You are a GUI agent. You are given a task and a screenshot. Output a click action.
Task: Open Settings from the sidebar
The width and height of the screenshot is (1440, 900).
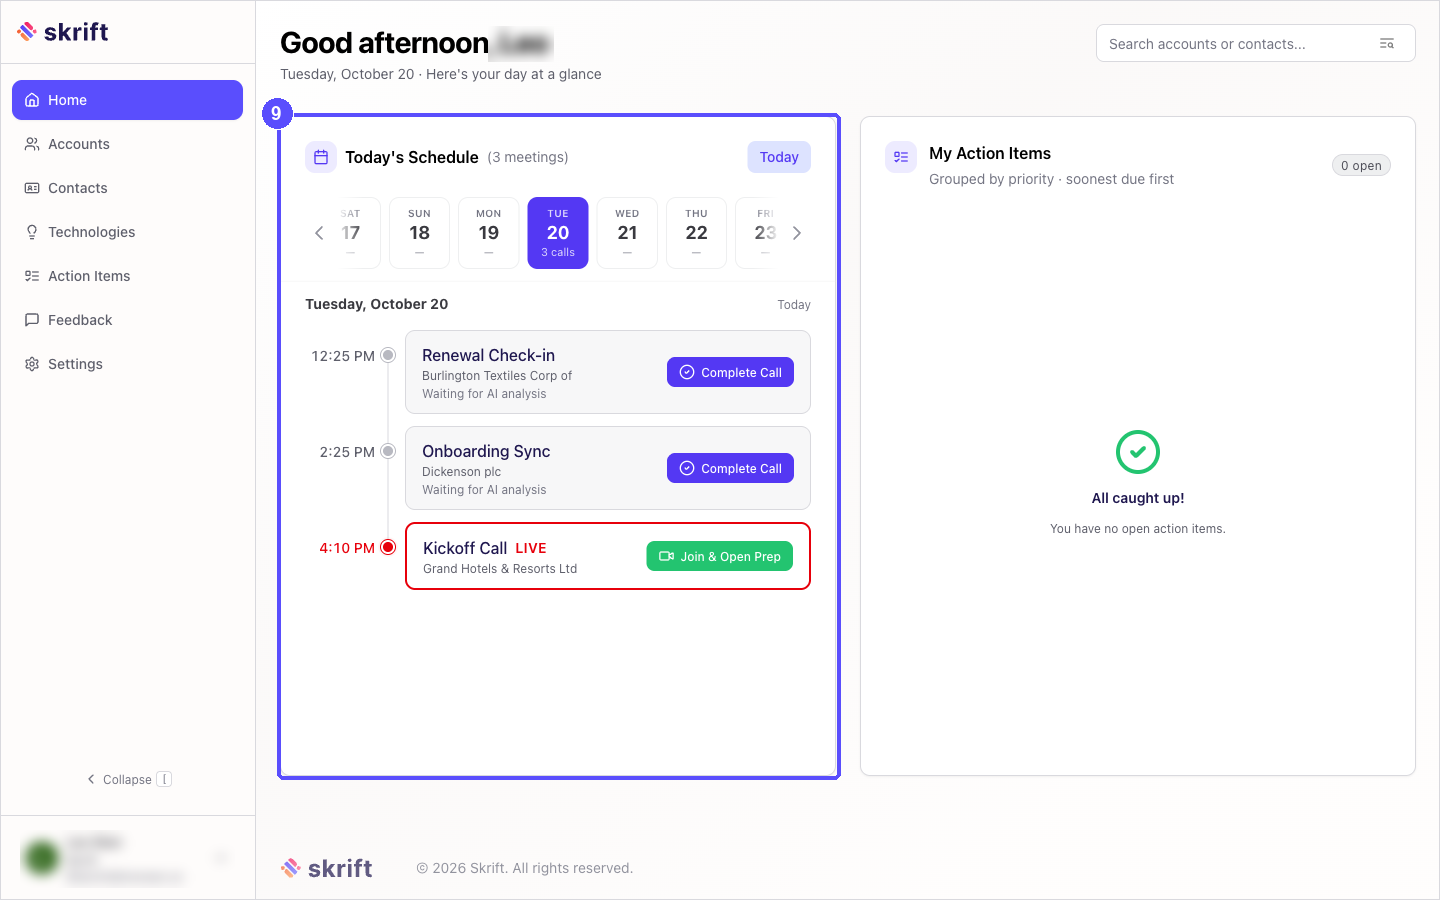tap(127, 364)
